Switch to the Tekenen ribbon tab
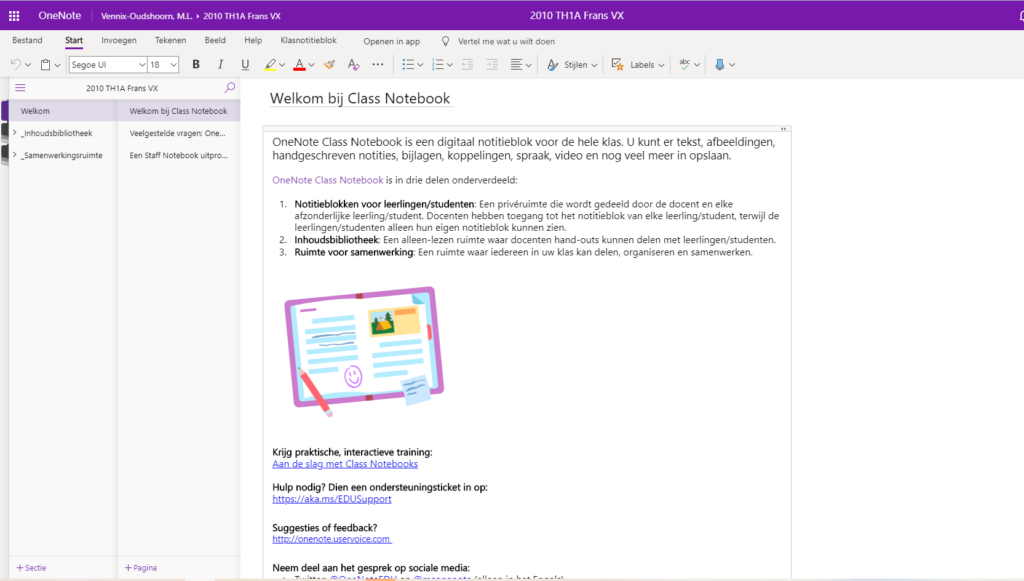The height and width of the screenshot is (581, 1024). coord(170,41)
